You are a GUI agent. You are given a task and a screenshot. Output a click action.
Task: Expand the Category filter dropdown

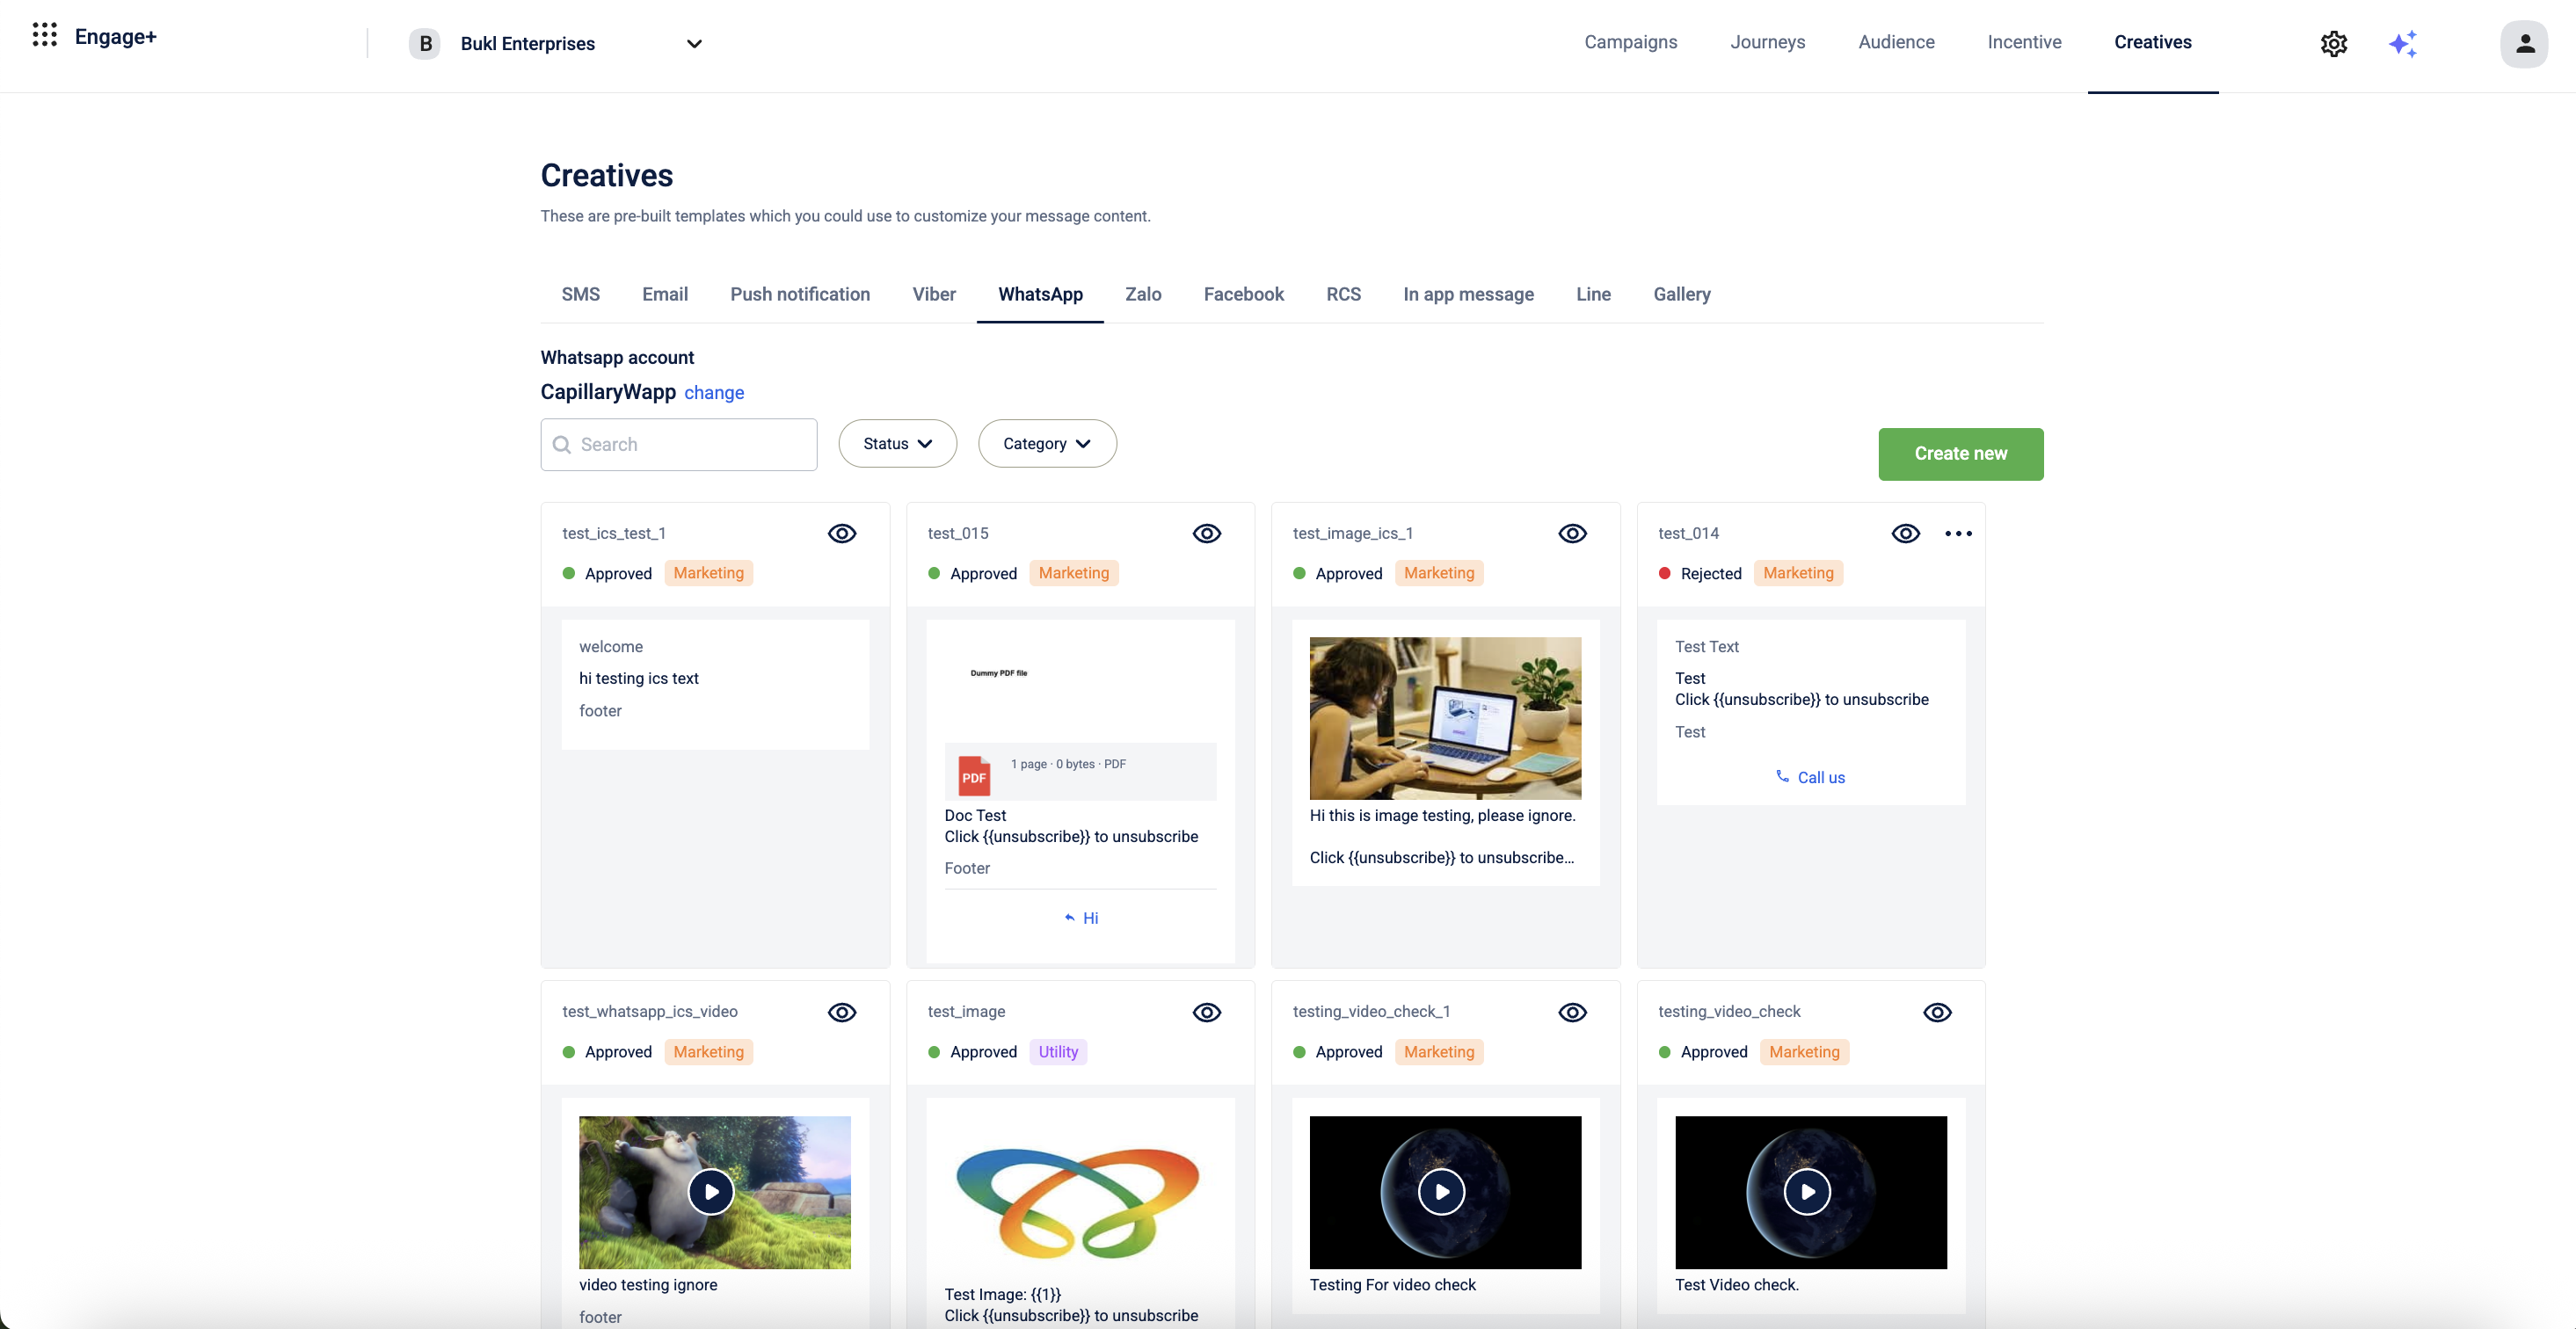(x=1046, y=444)
